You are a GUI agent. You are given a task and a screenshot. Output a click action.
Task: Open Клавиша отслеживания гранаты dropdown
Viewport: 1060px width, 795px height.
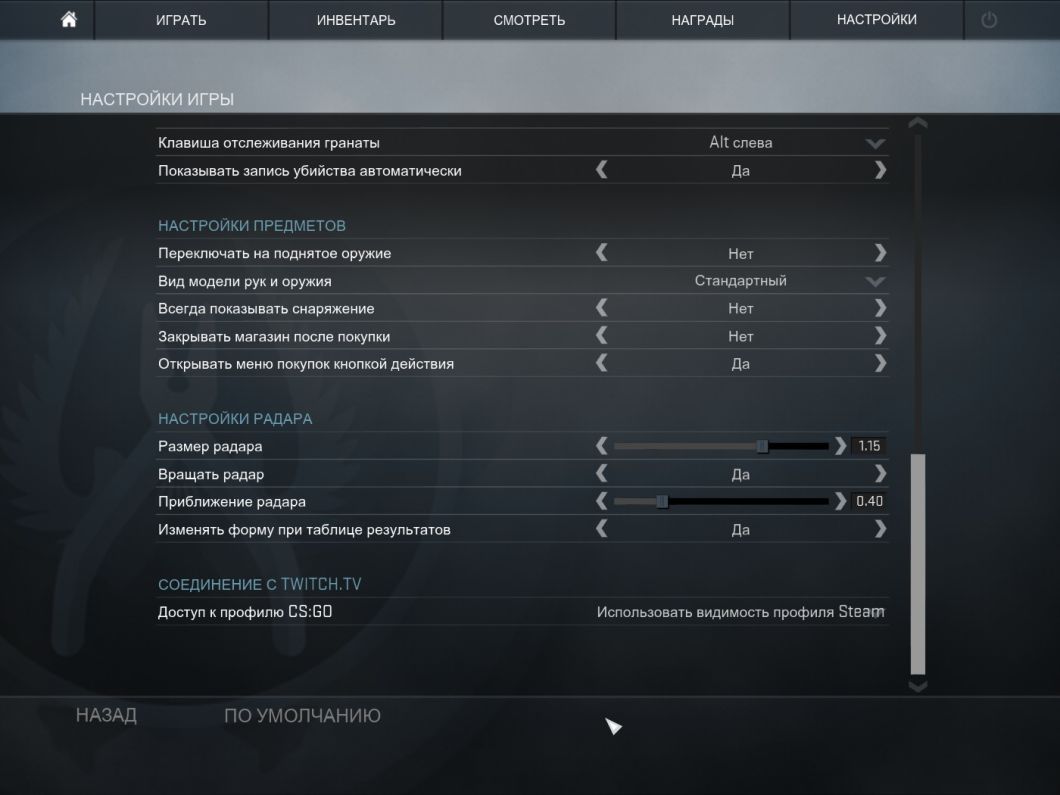click(875, 143)
